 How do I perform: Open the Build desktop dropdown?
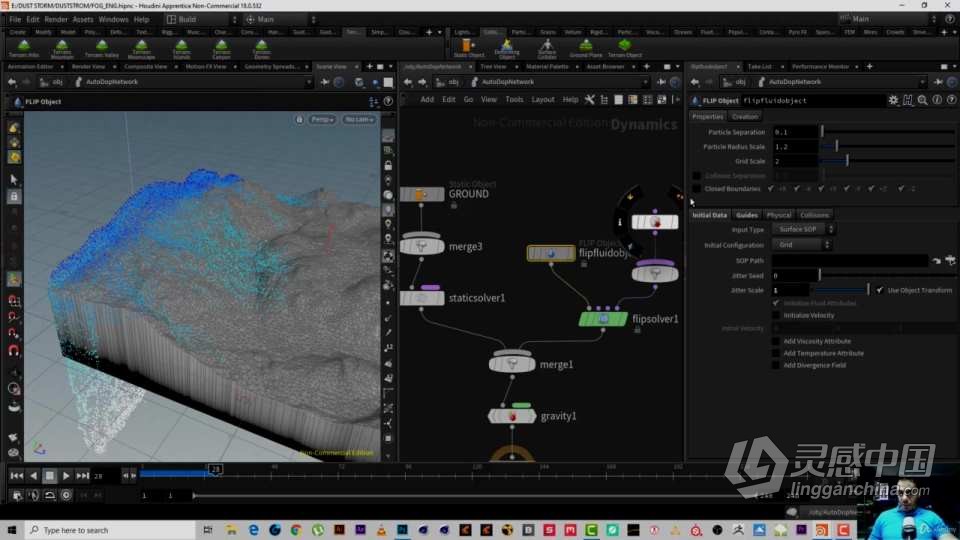(x=202, y=20)
